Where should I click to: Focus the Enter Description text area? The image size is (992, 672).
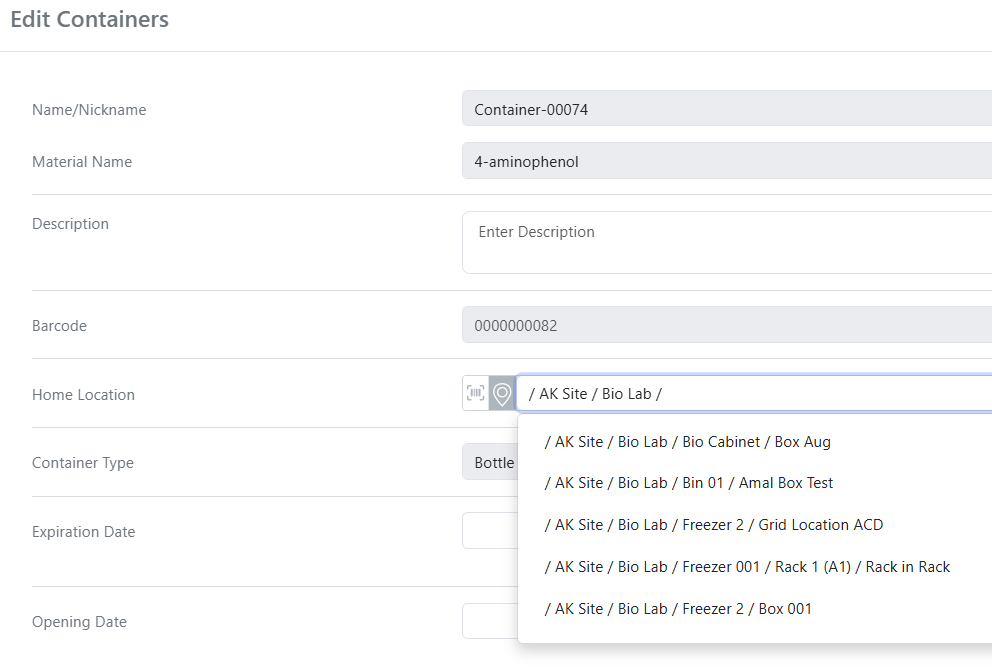click(x=726, y=242)
